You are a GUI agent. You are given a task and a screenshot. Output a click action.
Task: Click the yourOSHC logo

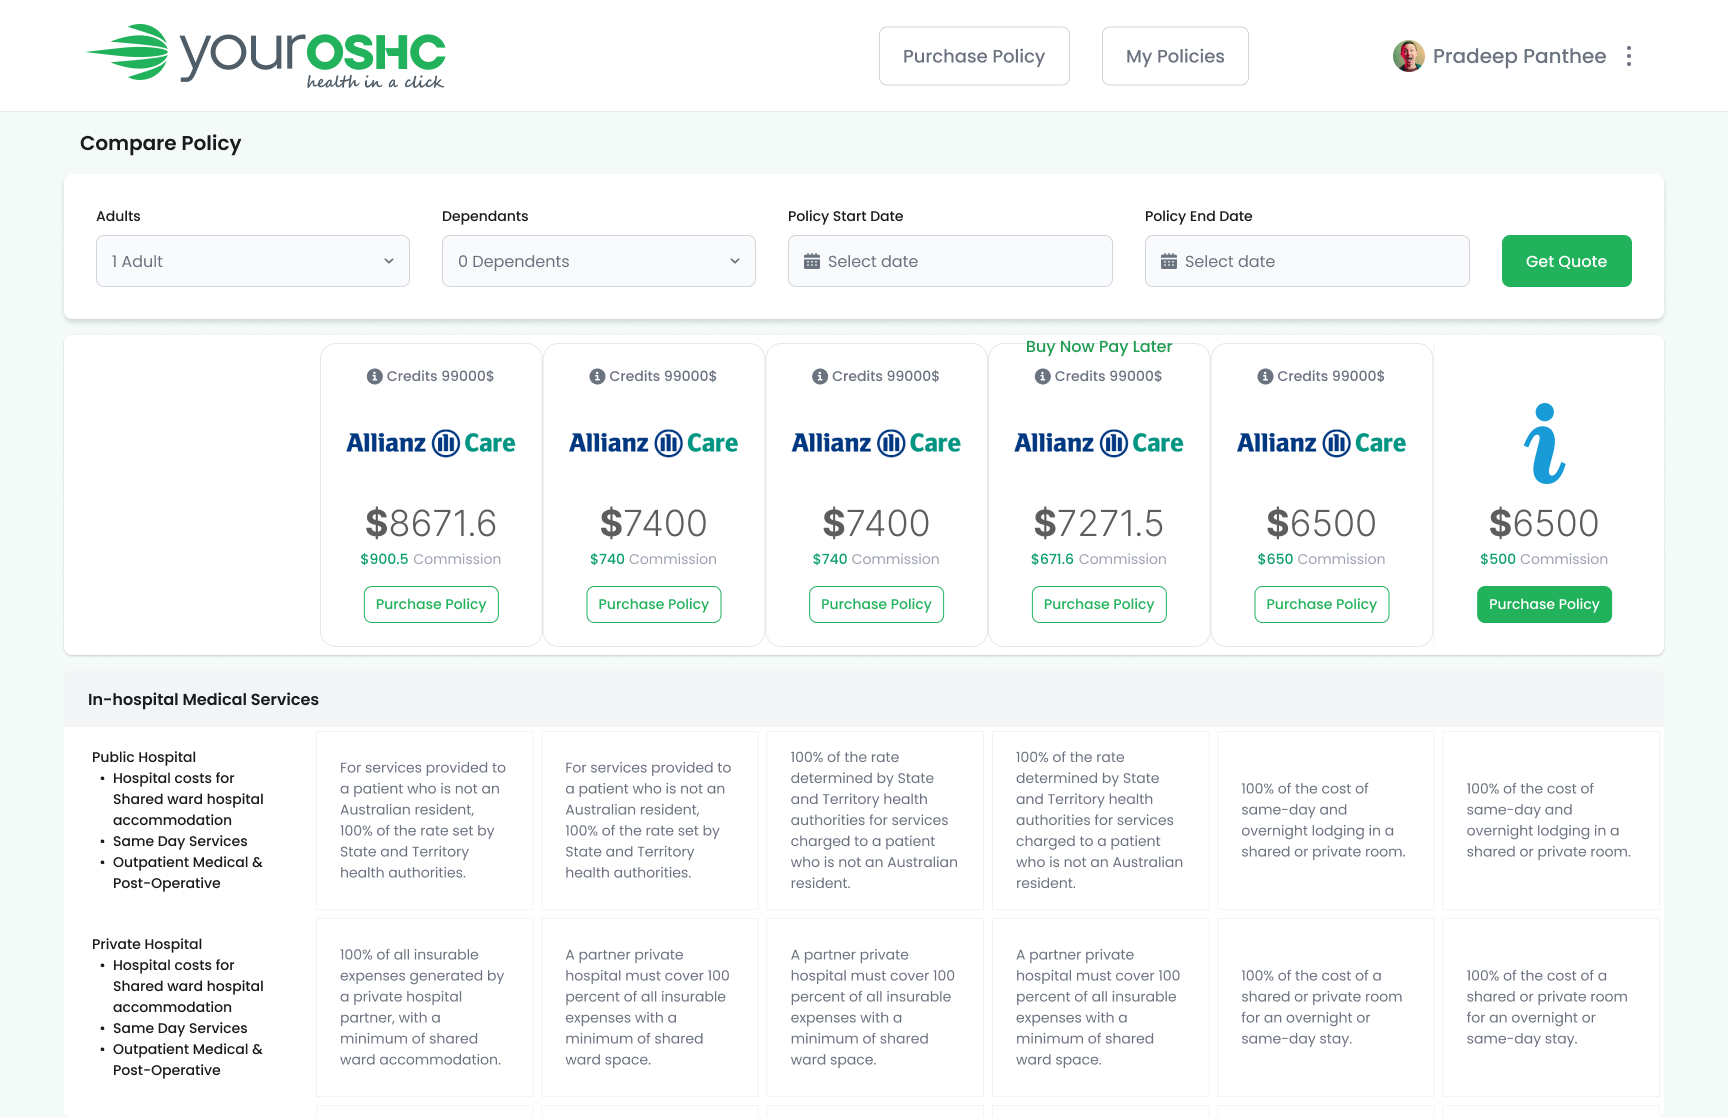click(265, 56)
